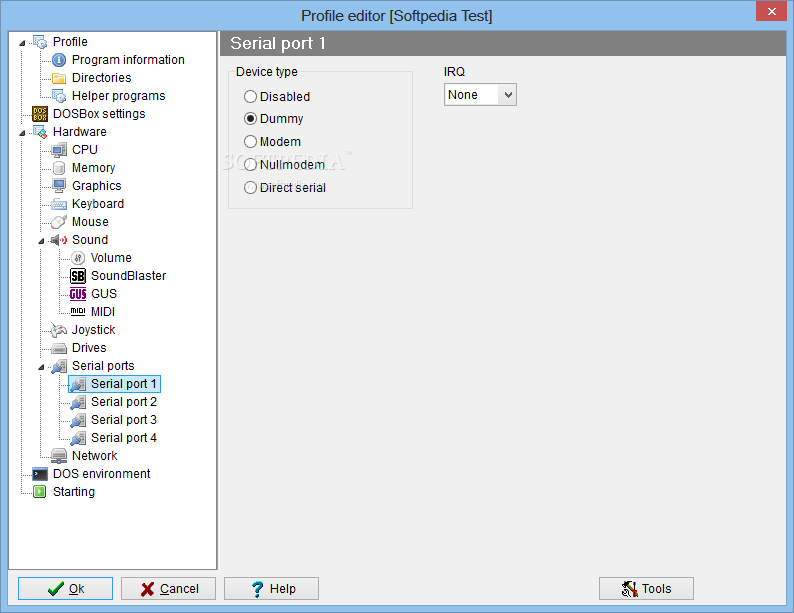This screenshot has width=794, height=613.
Task: Click the CPU computer icon
Action: (59, 150)
